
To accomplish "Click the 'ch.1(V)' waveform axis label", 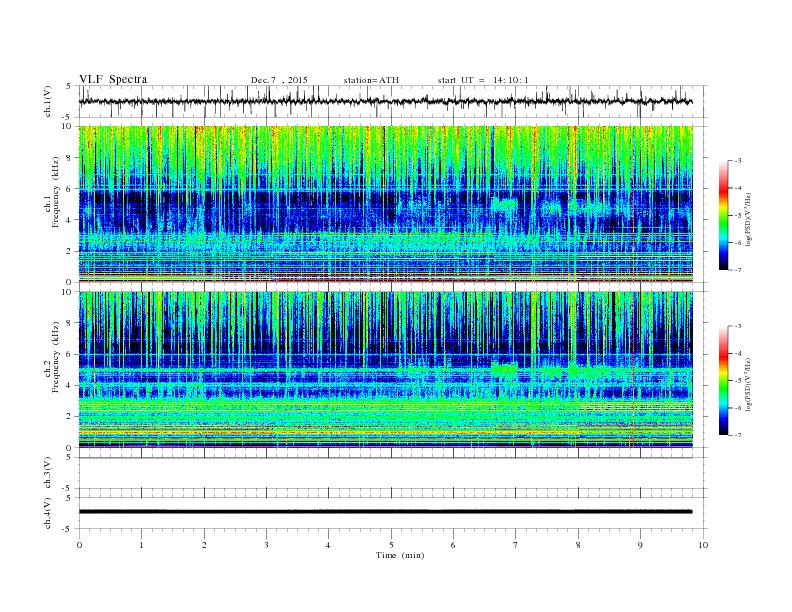I will tap(48, 101).
